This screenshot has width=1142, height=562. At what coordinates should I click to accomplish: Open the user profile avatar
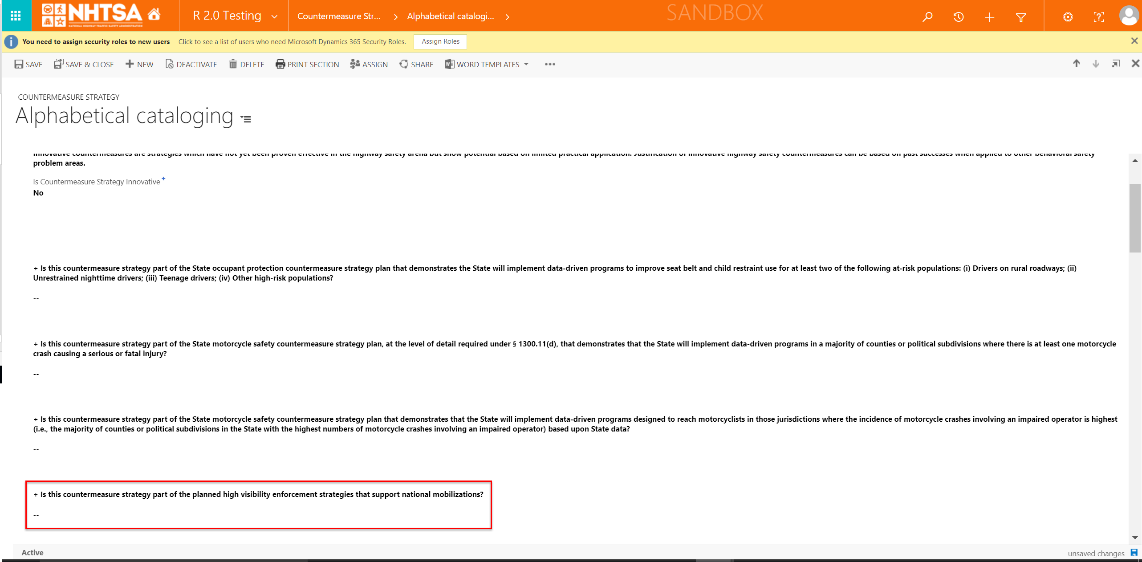click(x=1128, y=17)
